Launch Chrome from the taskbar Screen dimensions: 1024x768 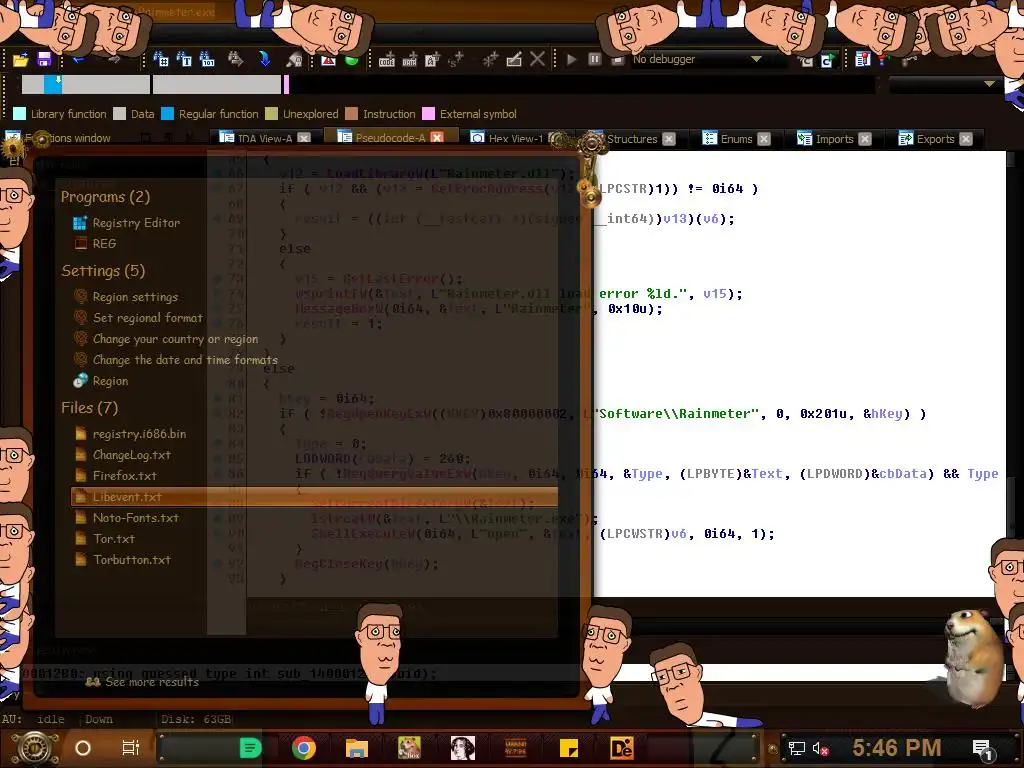click(303, 748)
